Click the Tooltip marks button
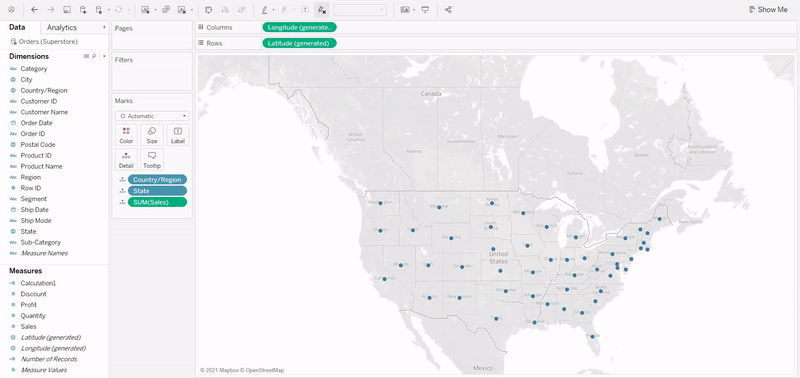 point(152,160)
